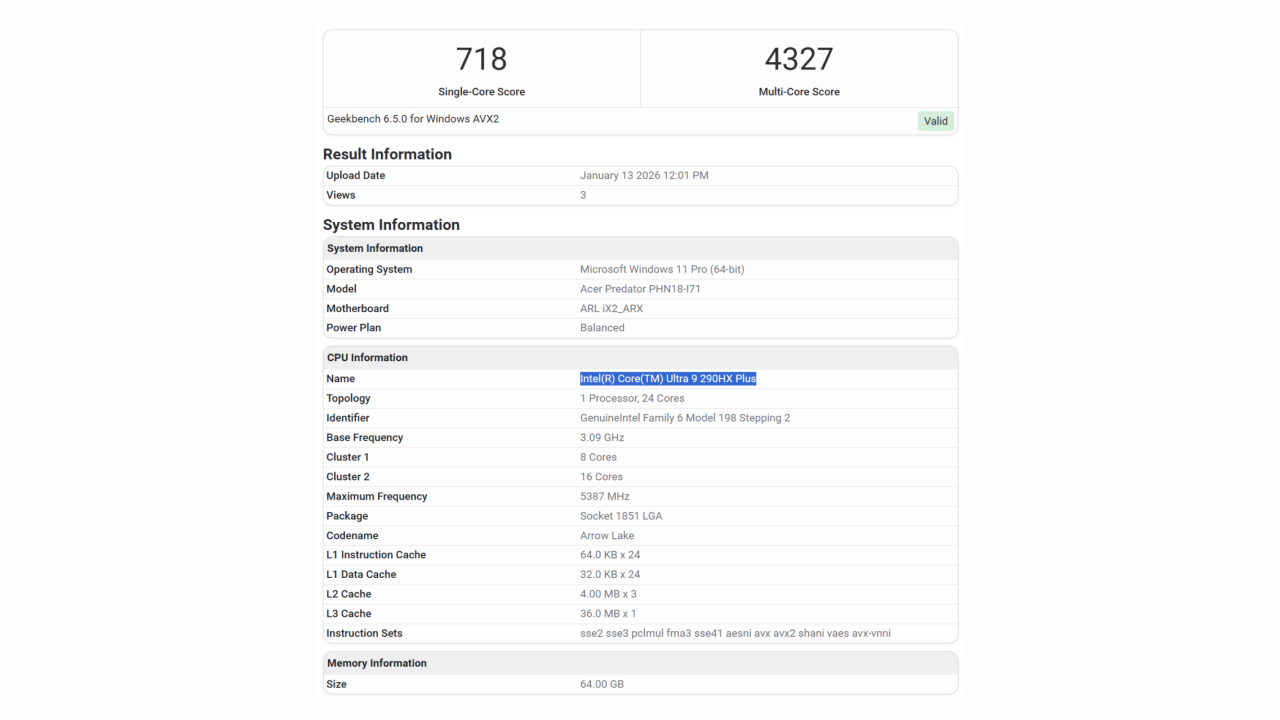Click the 5387 MHz maximum frequency value
The width and height of the screenshot is (1280, 720).
coord(604,497)
